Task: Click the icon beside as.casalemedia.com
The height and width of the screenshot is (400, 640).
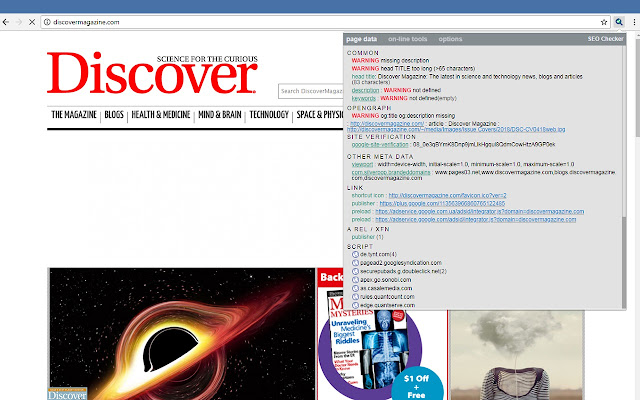Action: 355,288
